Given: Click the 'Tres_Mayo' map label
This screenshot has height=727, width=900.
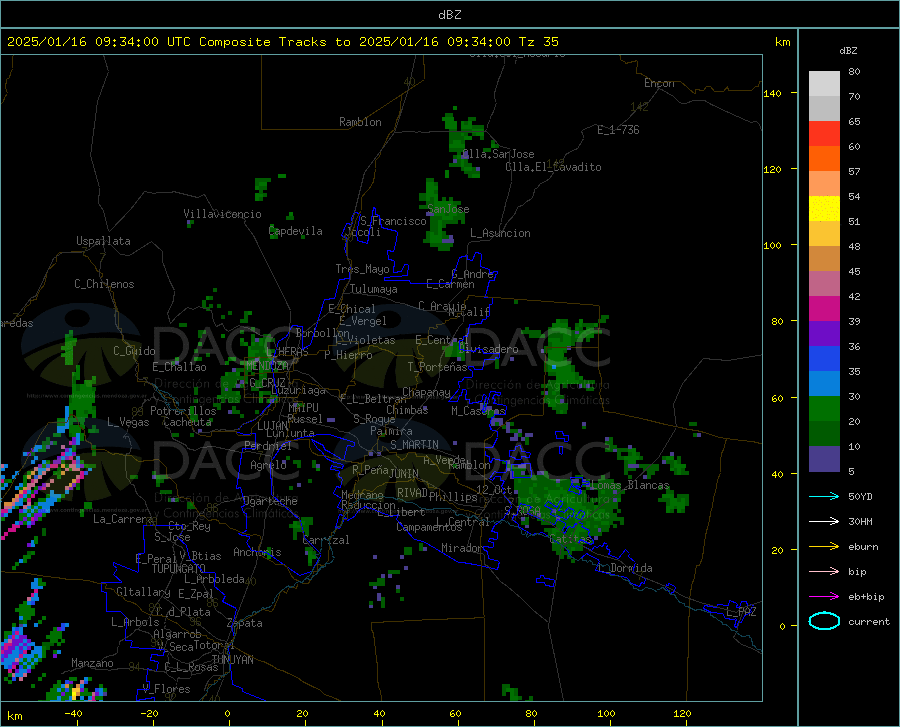Looking at the screenshot, I should click(x=362, y=269).
